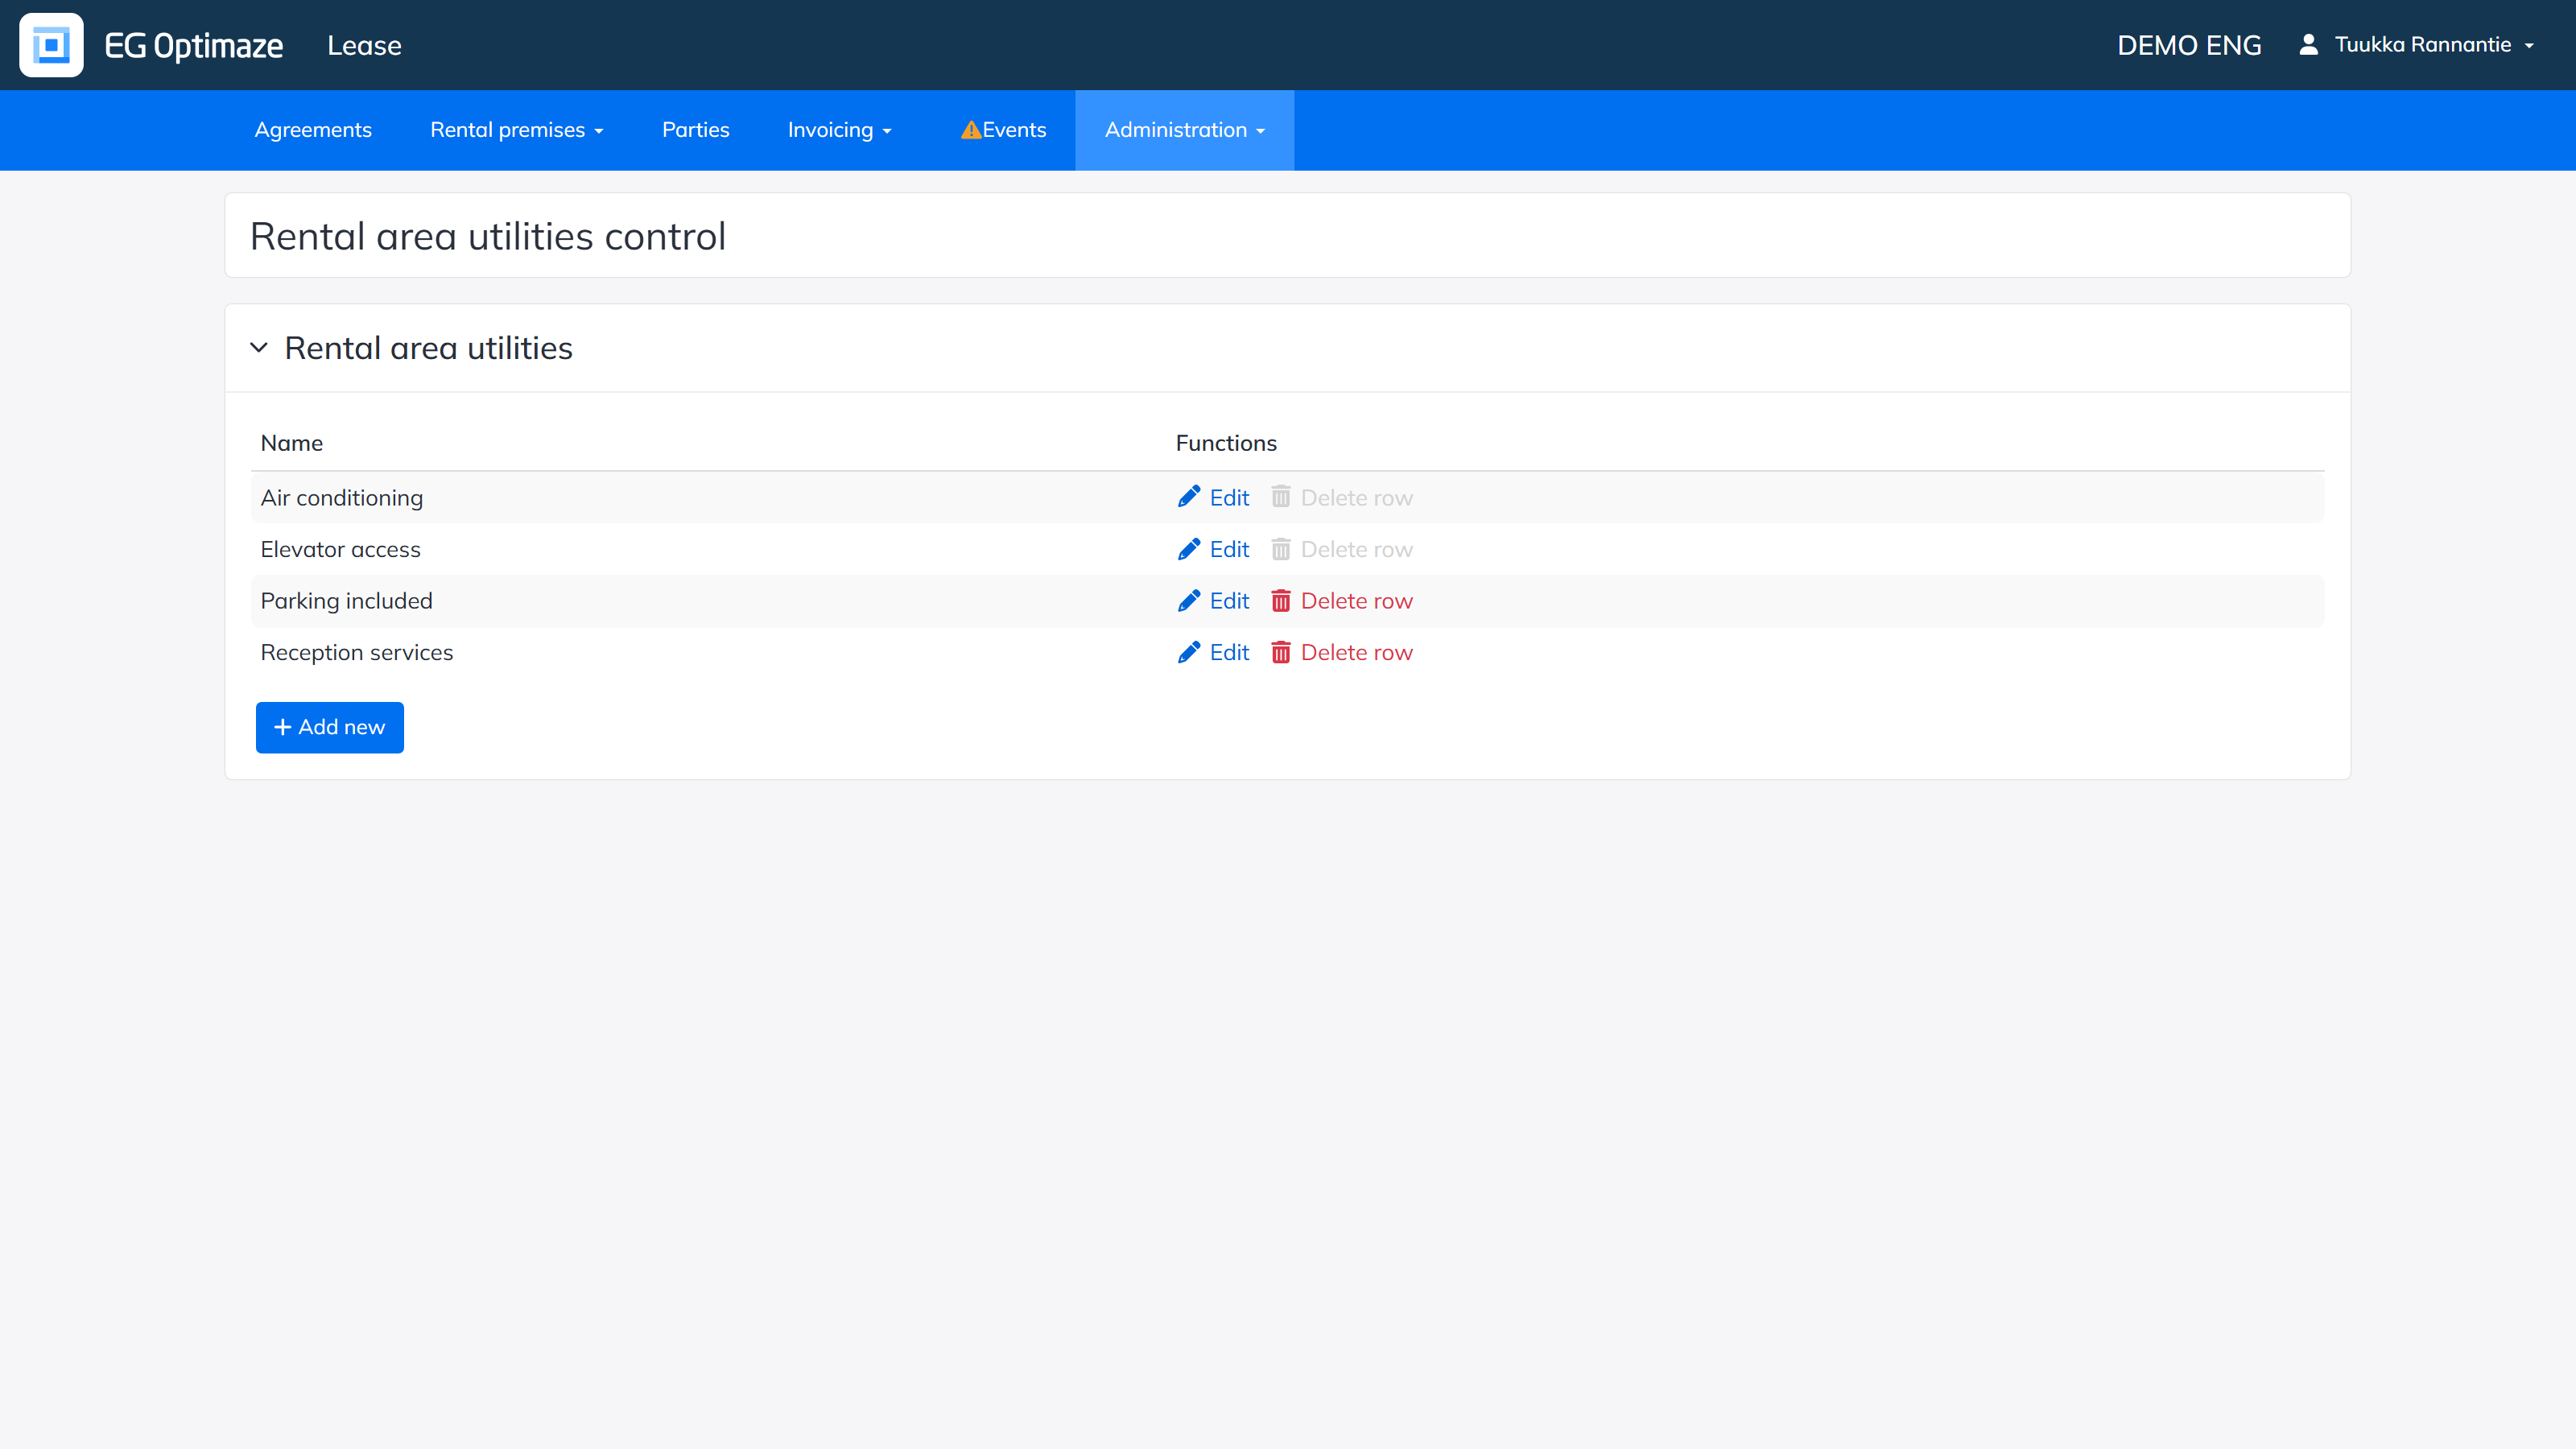Image resolution: width=2576 pixels, height=1449 pixels.
Task: Edit the Parking included utility
Action: coord(1213,600)
